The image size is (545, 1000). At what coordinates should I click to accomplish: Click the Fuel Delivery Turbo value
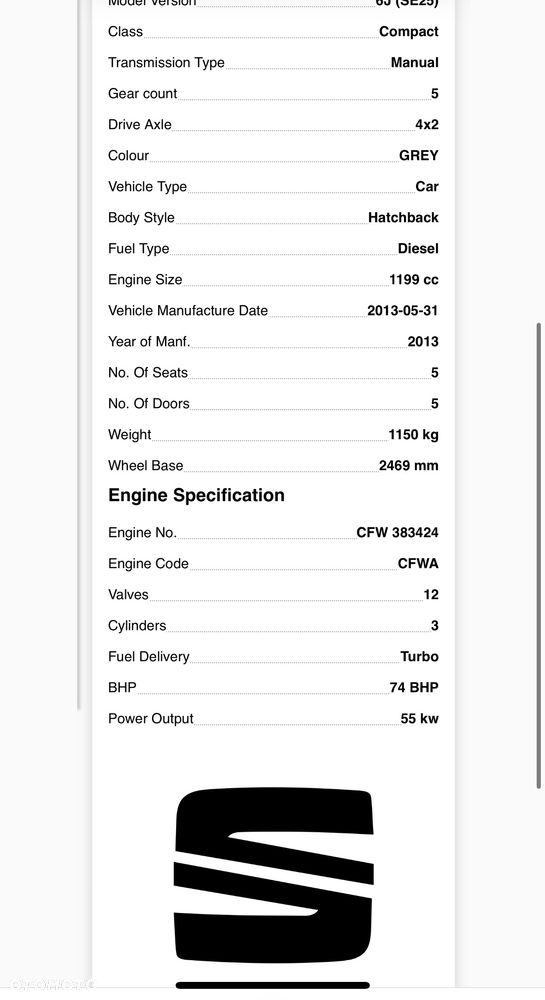(x=419, y=657)
